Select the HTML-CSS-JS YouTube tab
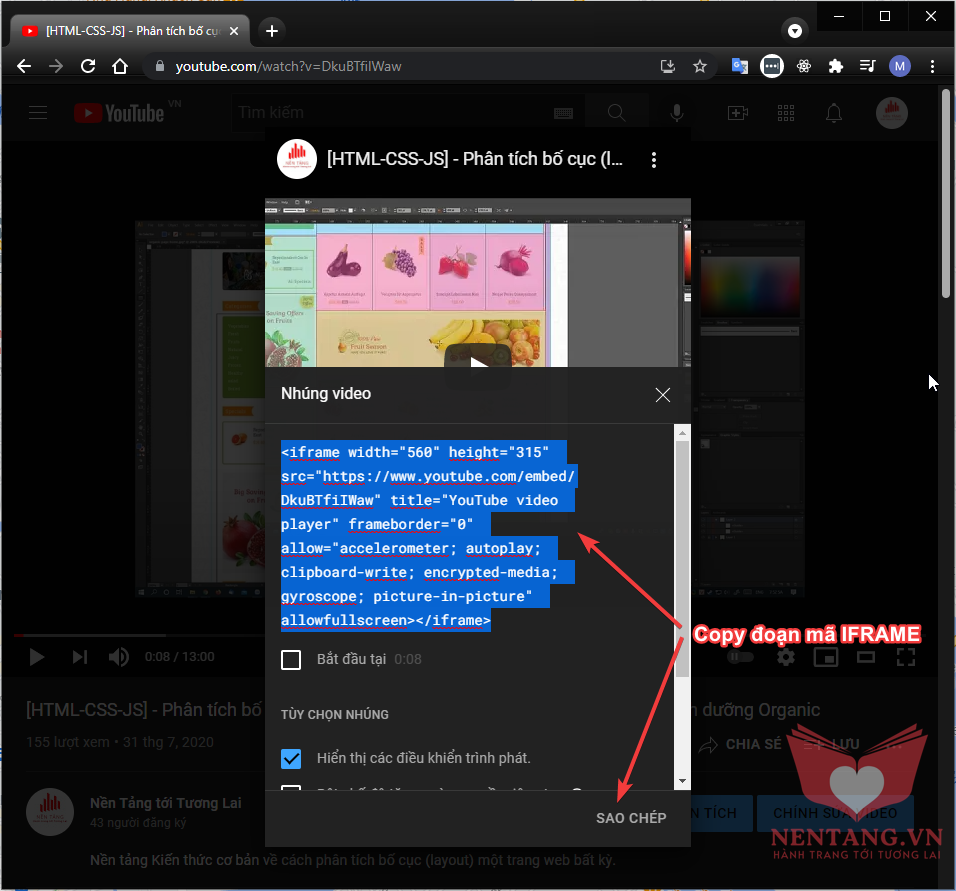This screenshot has height=891, width=956. 130,30
